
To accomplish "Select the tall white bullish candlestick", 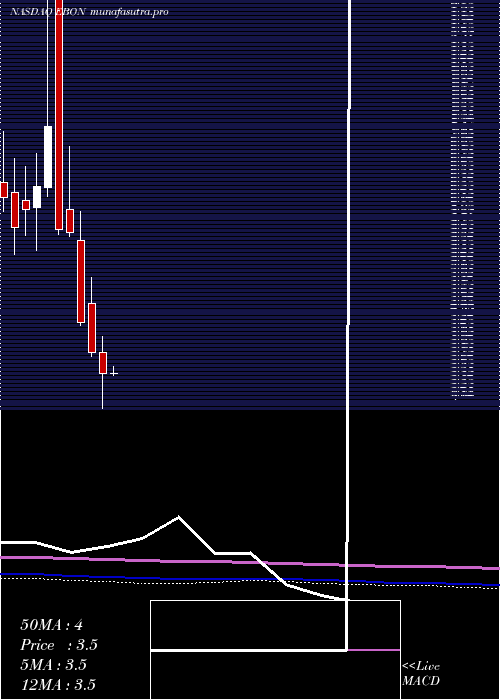I will [47, 157].
